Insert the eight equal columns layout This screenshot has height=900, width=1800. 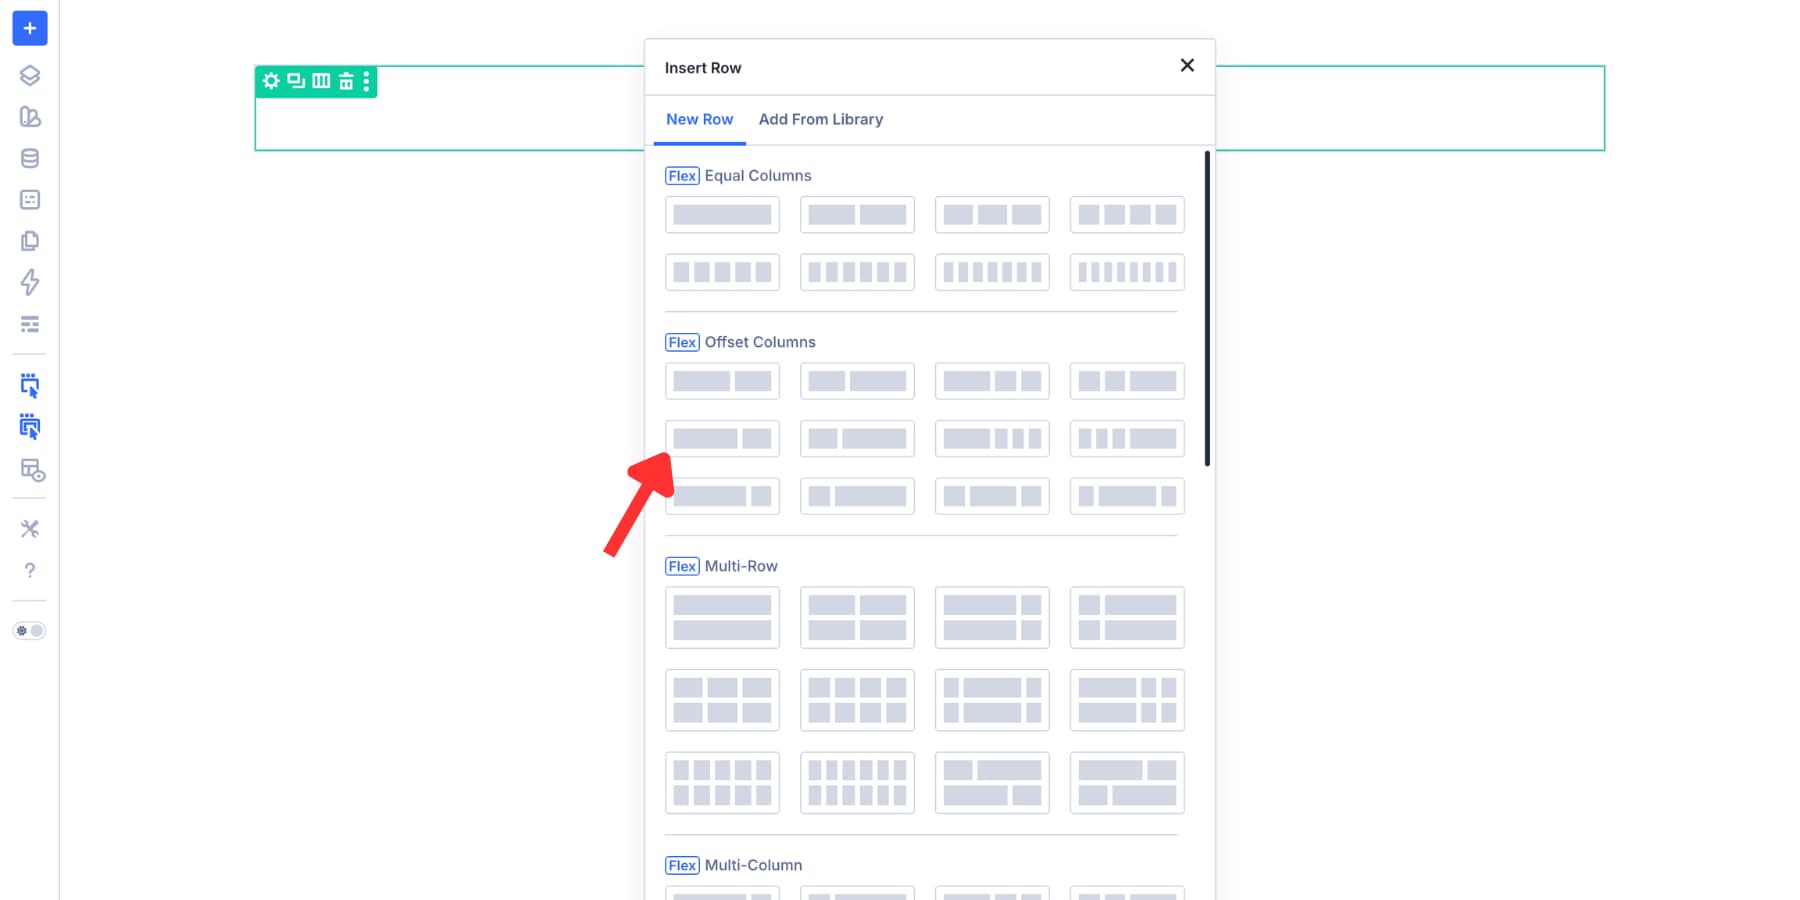[1127, 272]
